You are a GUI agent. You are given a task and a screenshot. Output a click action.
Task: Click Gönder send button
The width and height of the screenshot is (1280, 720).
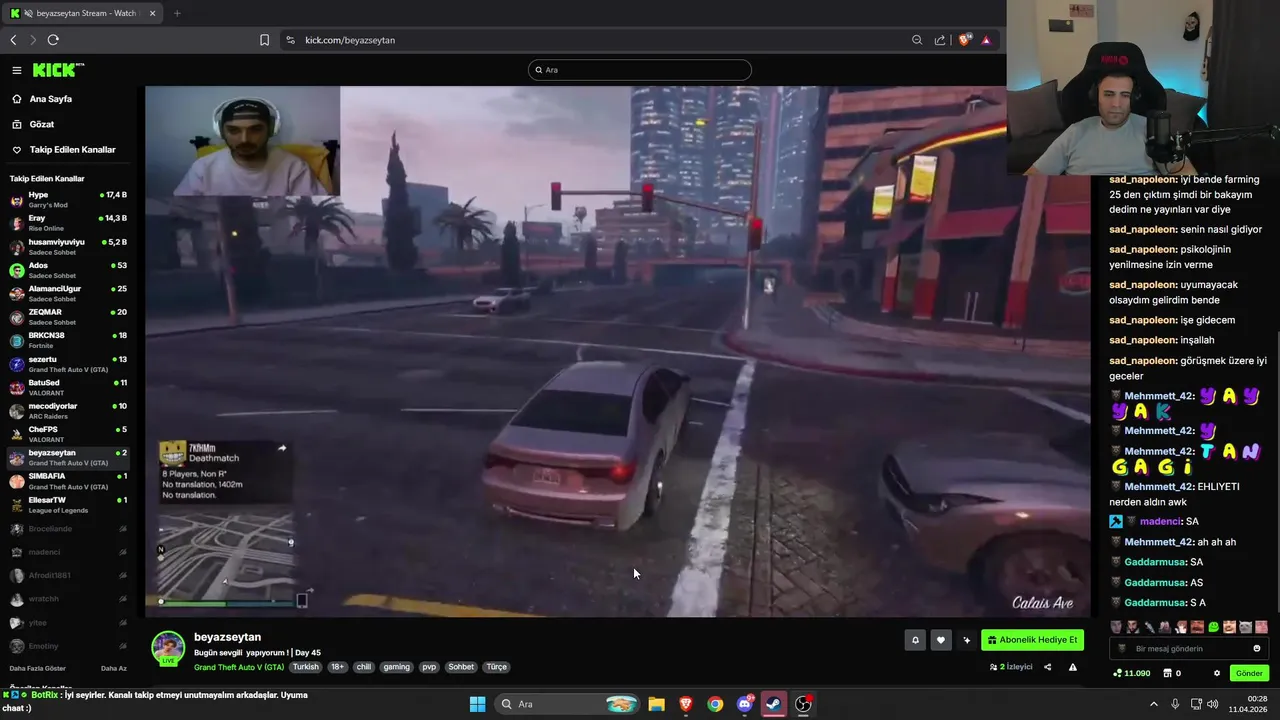1249,673
